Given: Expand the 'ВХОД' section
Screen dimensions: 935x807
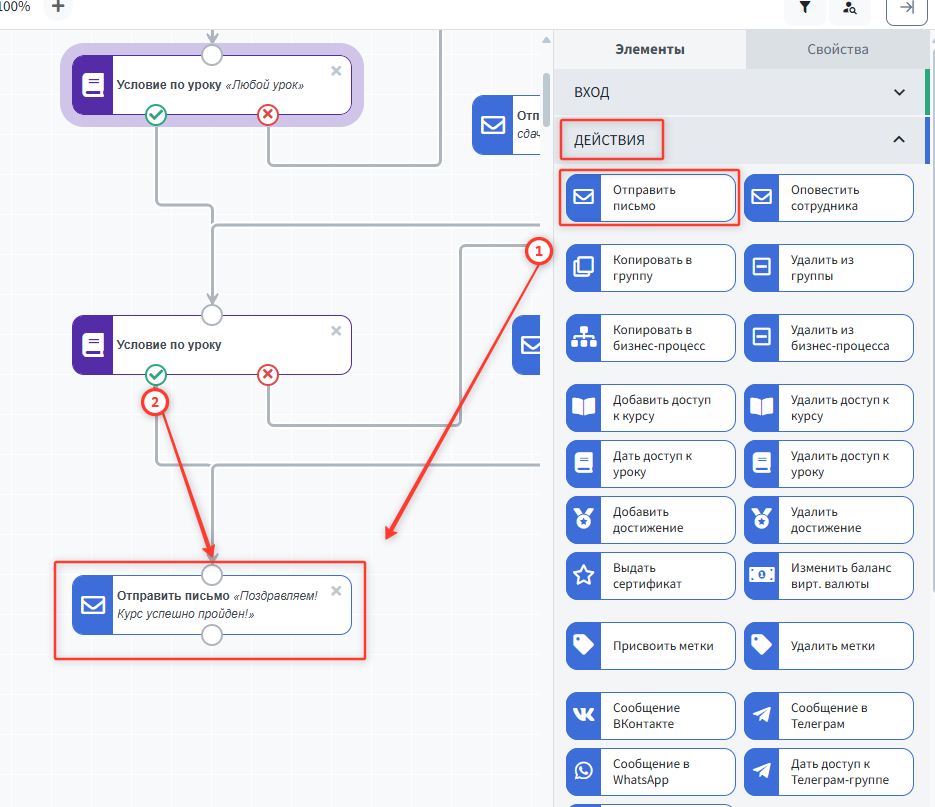Looking at the screenshot, I should click(899, 92).
